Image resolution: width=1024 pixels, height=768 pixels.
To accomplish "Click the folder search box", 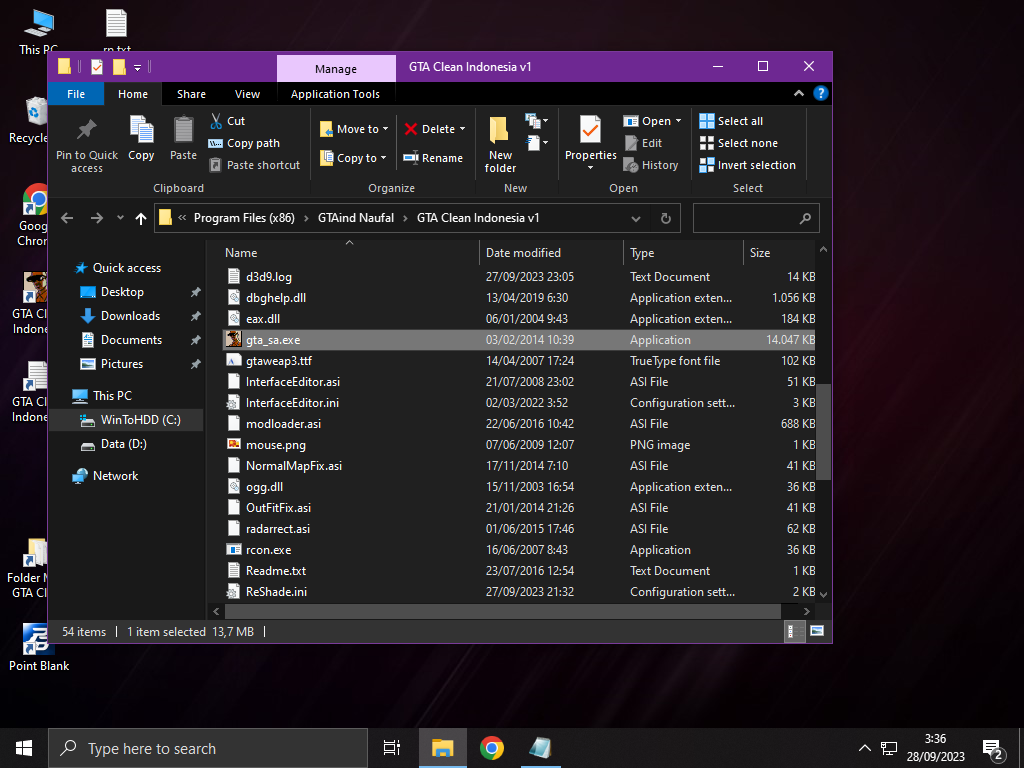I will point(756,218).
